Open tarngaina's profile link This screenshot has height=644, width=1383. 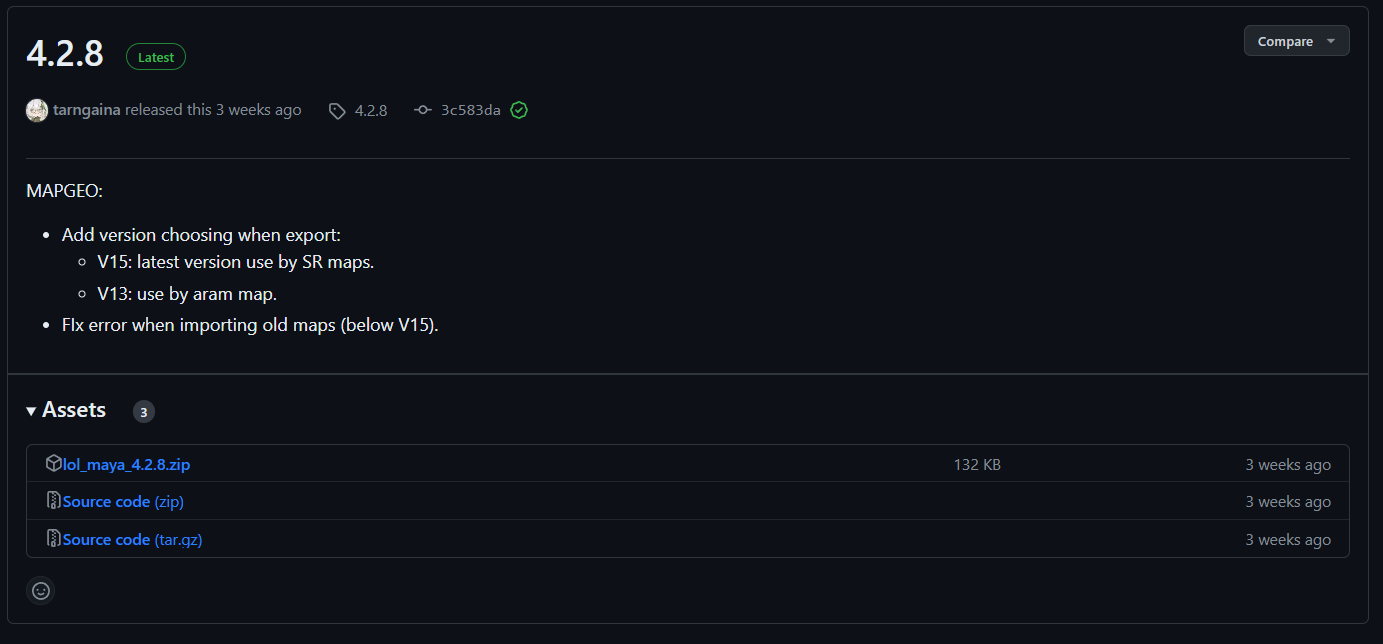tap(86, 110)
